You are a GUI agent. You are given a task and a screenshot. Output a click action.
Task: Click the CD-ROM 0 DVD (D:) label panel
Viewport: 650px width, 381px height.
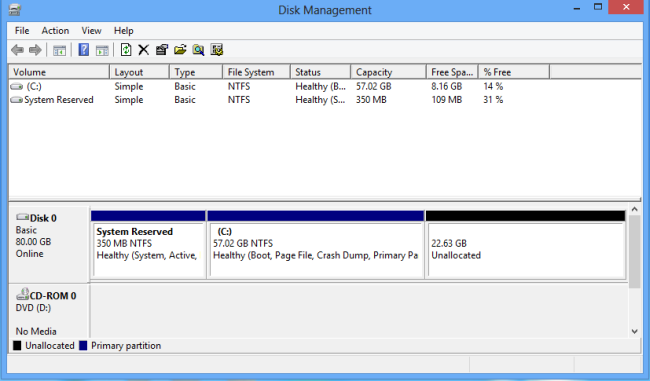(x=49, y=311)
